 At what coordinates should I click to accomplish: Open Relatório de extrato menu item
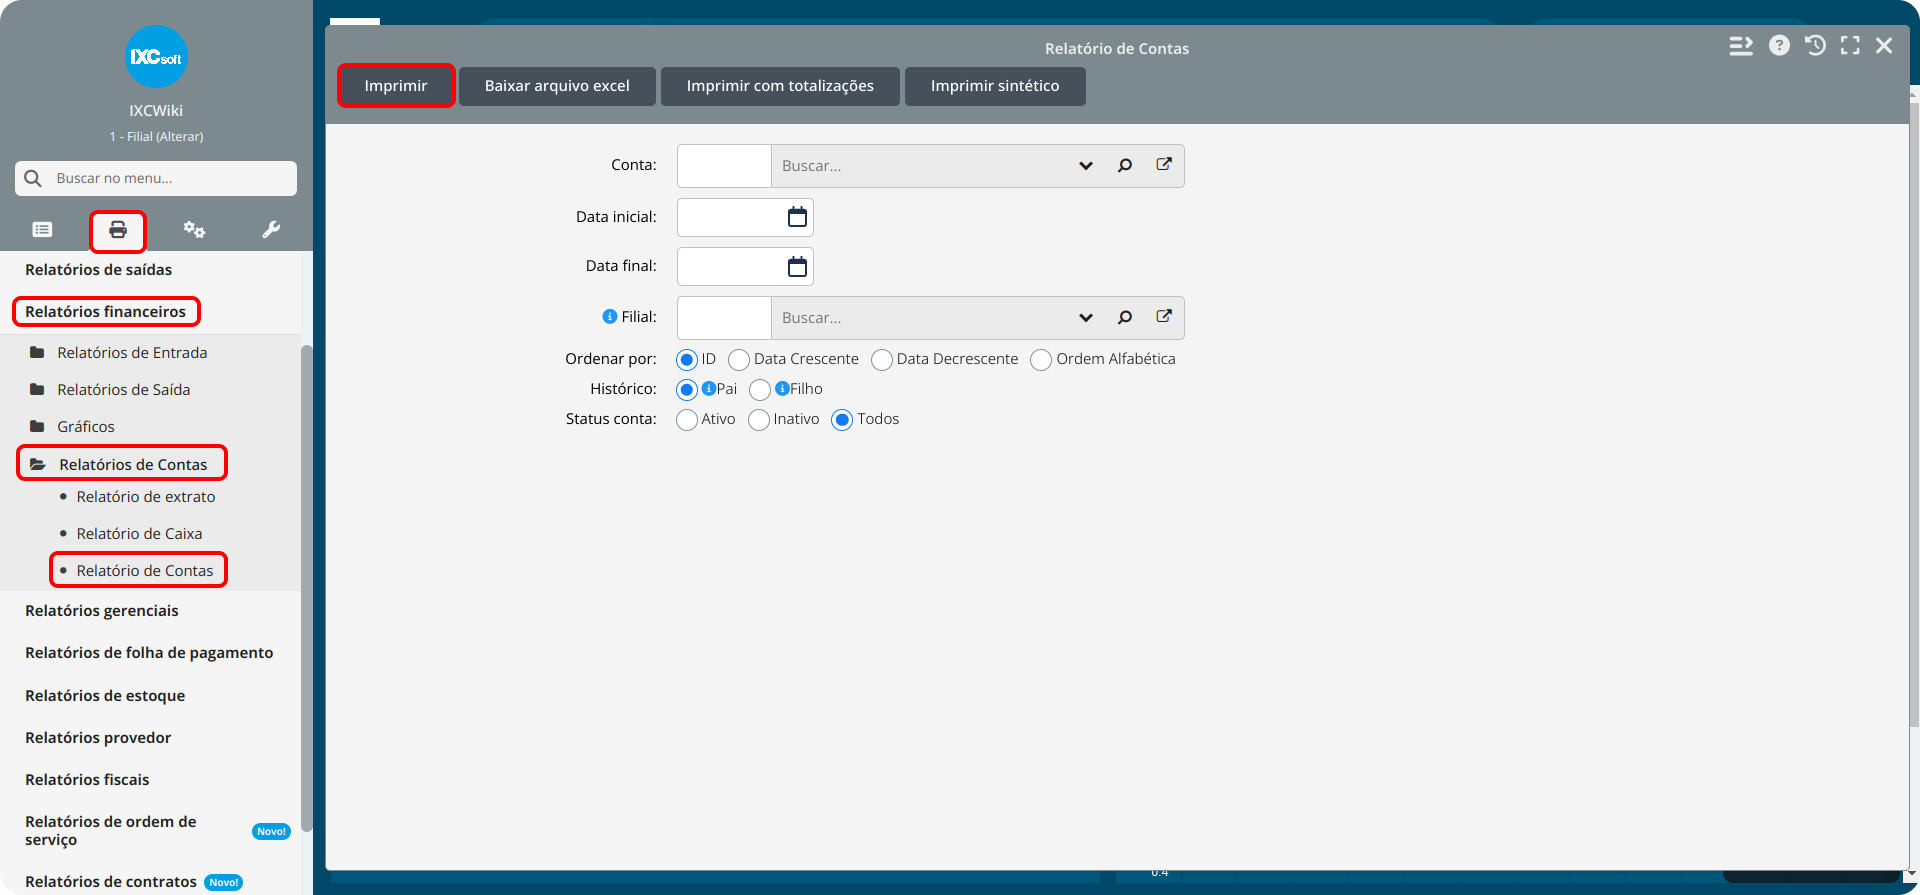tap(146, 496)
